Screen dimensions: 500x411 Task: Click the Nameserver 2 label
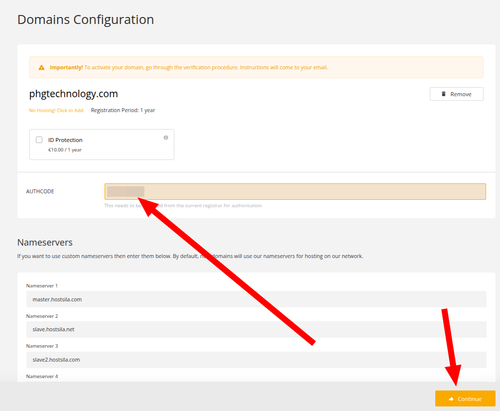42,316
